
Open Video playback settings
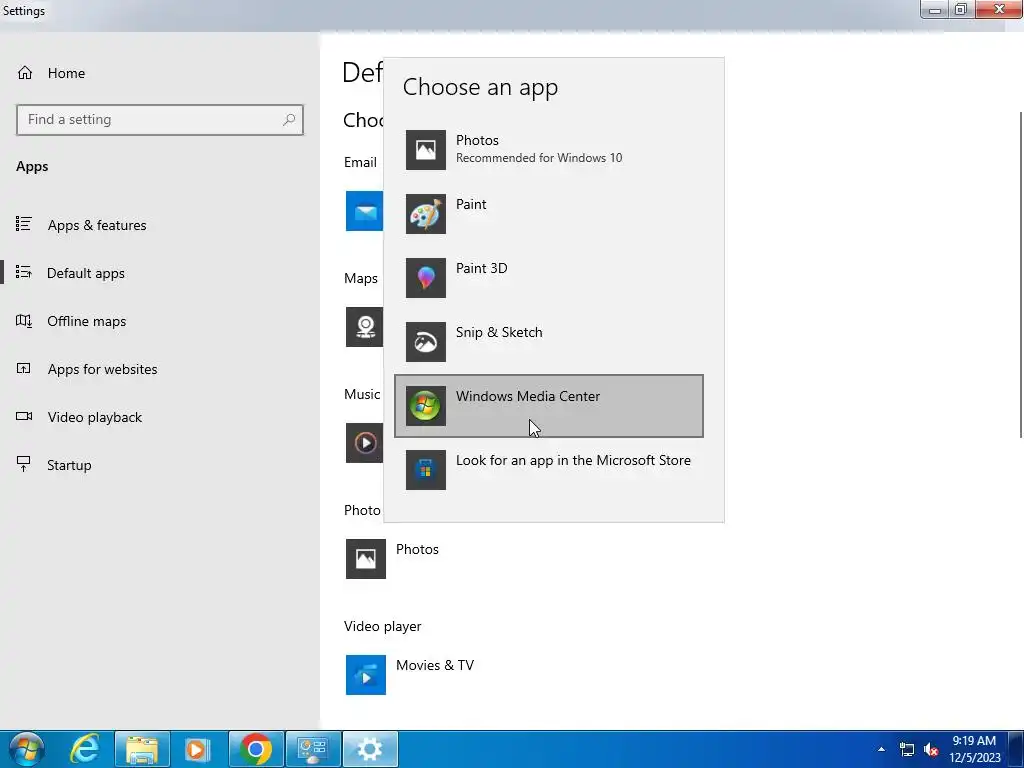pos(160,417)
